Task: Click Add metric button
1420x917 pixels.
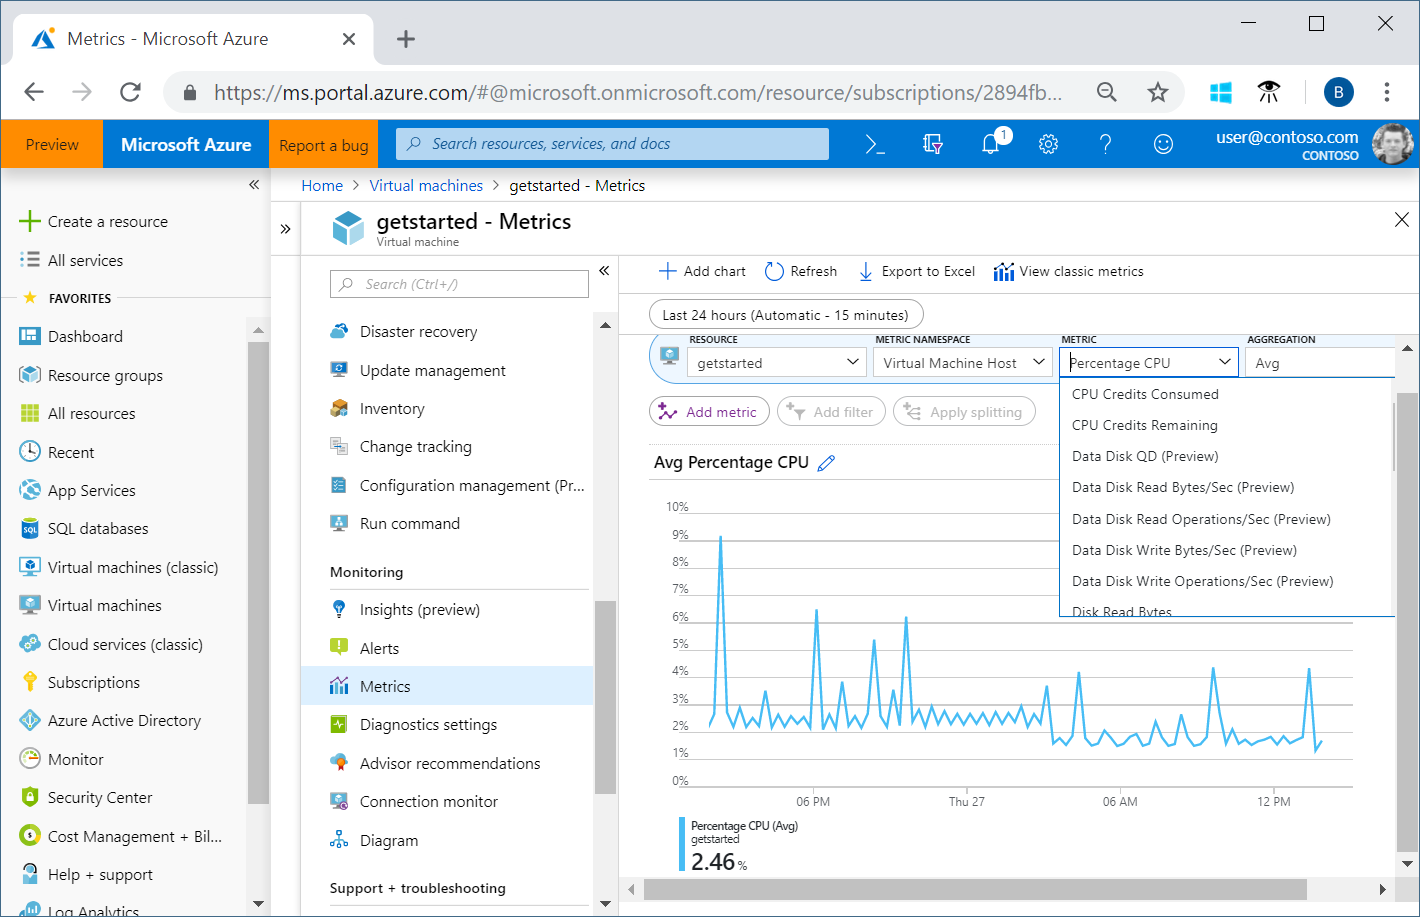Action: (709, 412)
